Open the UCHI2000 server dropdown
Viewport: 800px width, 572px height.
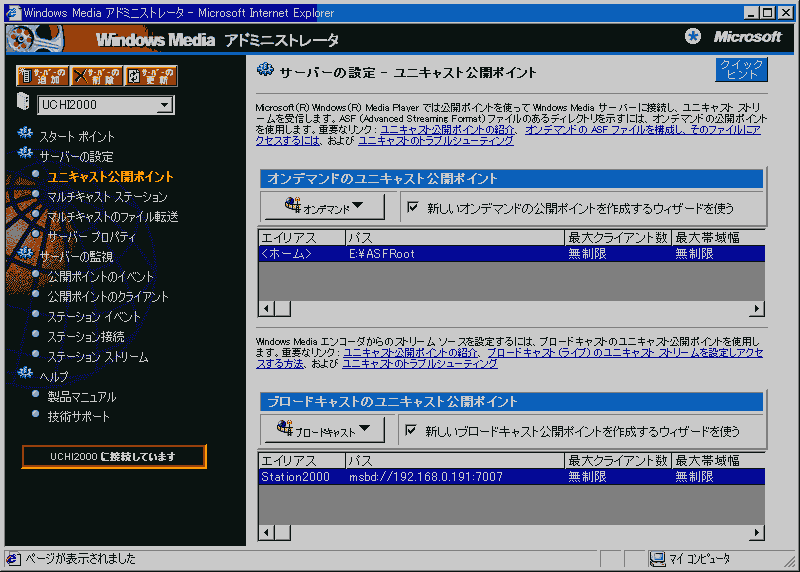pos(164,105)
